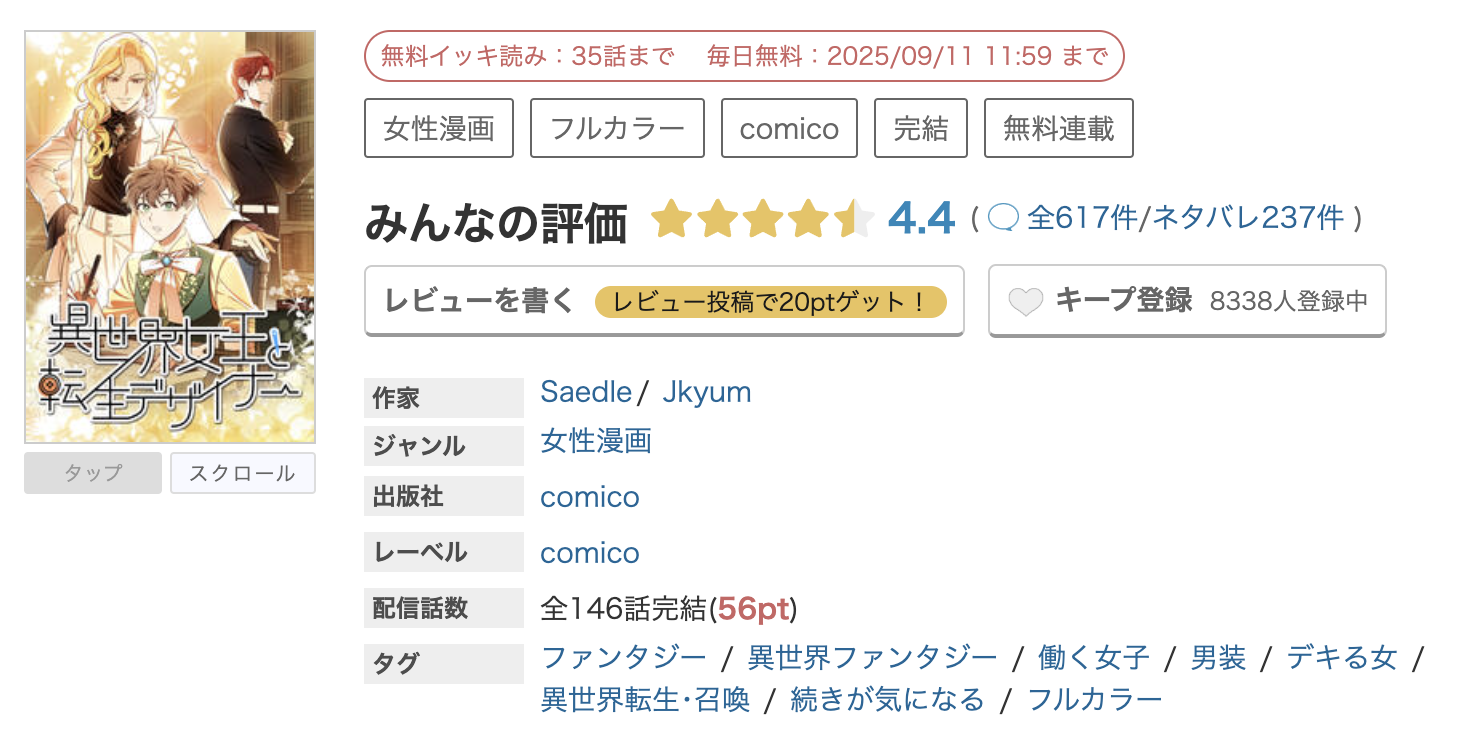Open the 全617件 reviews link
The width and height of the screenshot is (1458, 738).
point(1082,218)
